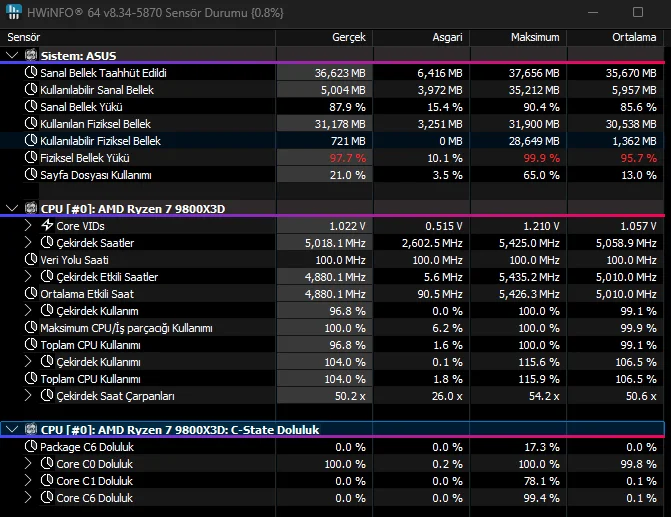Click clock icon for Kullanılabilir Sanal Bellek
Viewport: 671px width, 517px height.
pos(31,90)
